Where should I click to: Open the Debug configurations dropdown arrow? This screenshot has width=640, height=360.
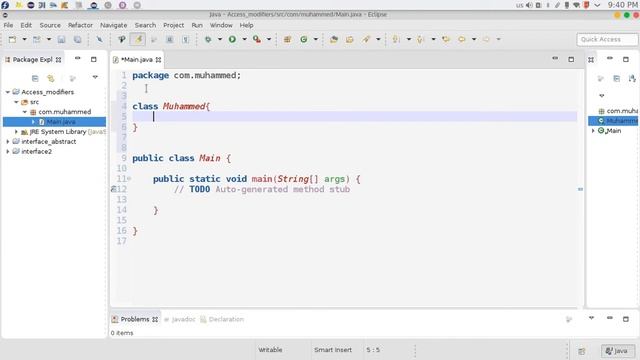(220, 39)
